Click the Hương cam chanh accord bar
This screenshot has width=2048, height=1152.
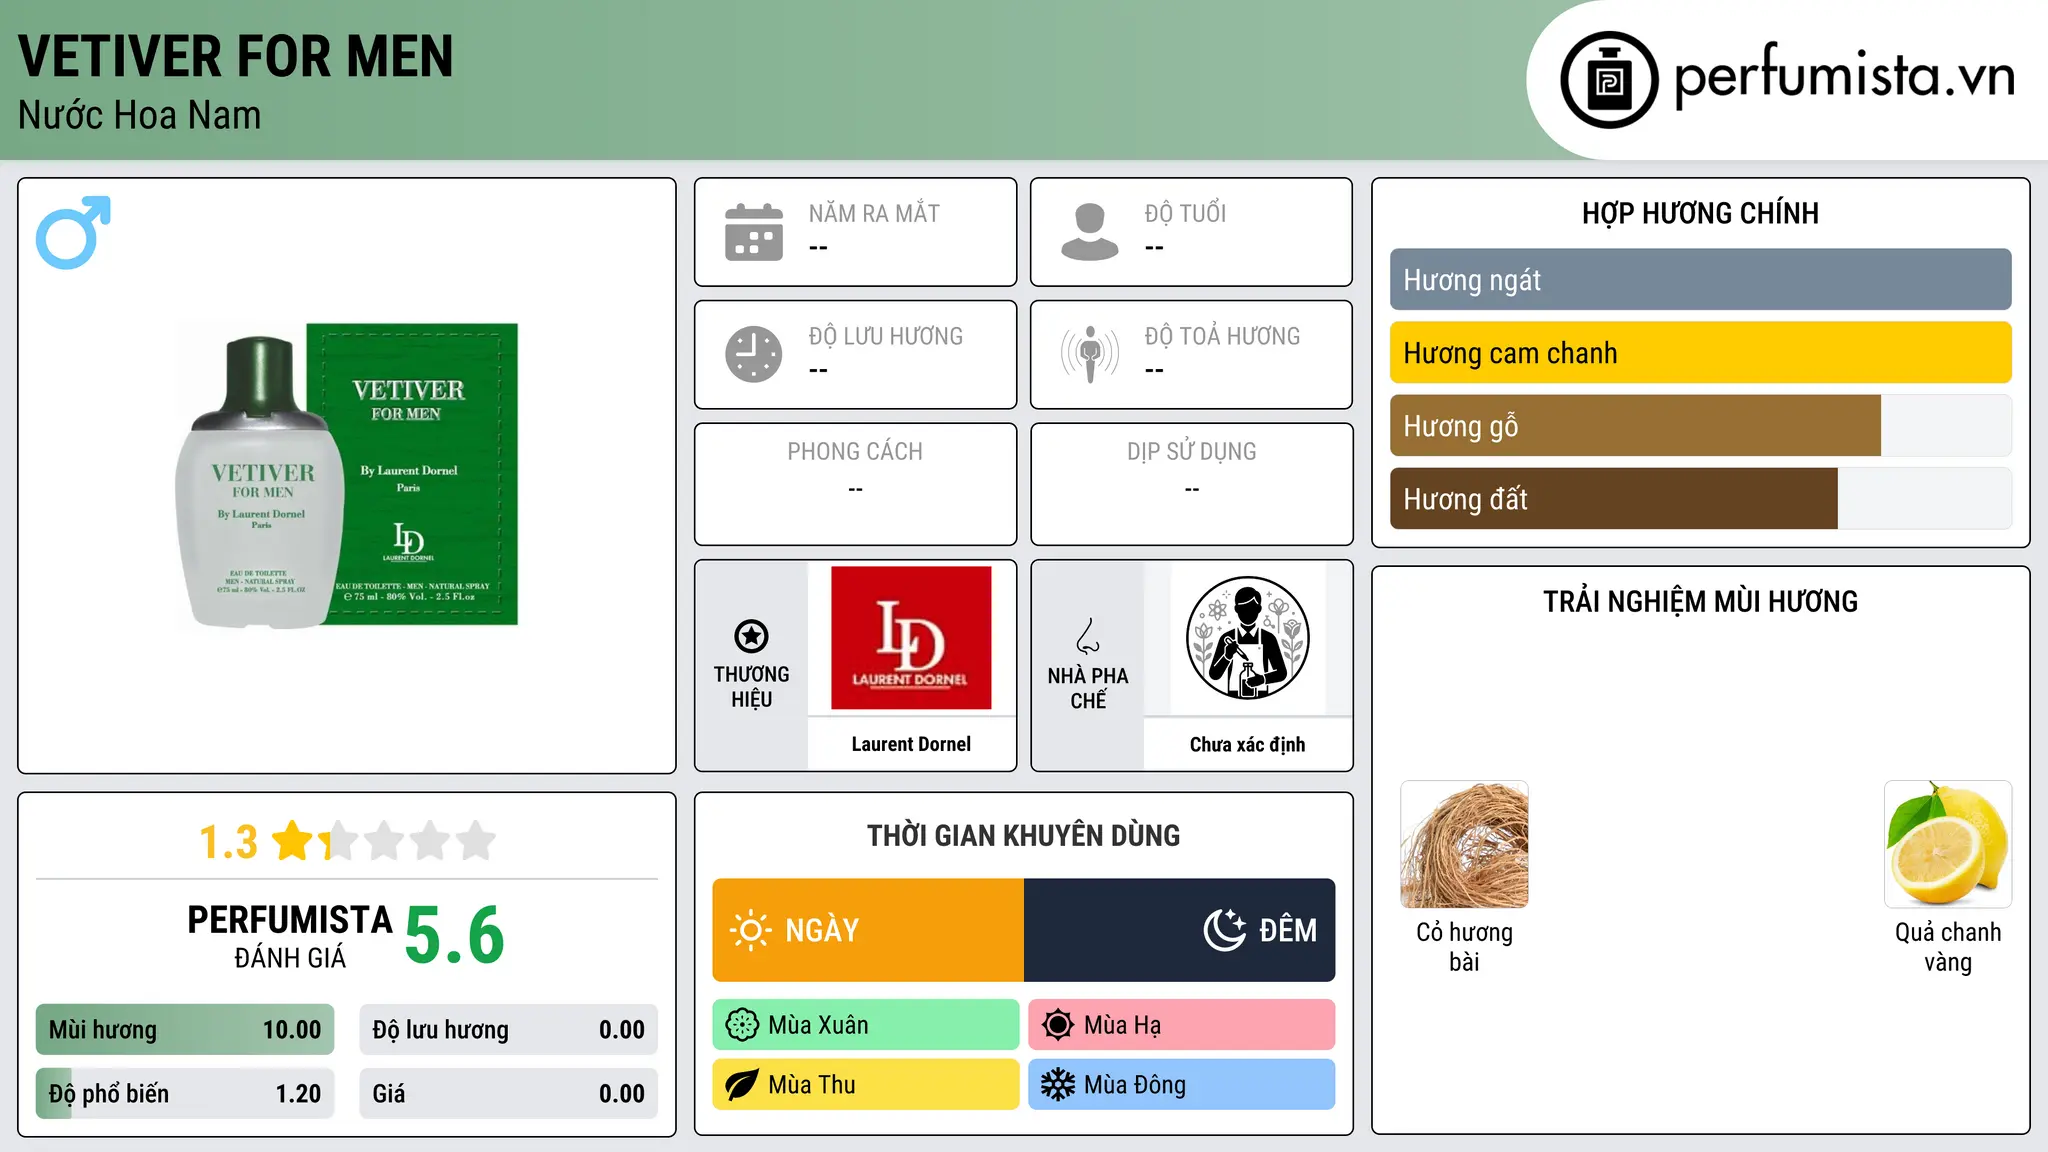pyautogui.click(x=1700, y=353)
